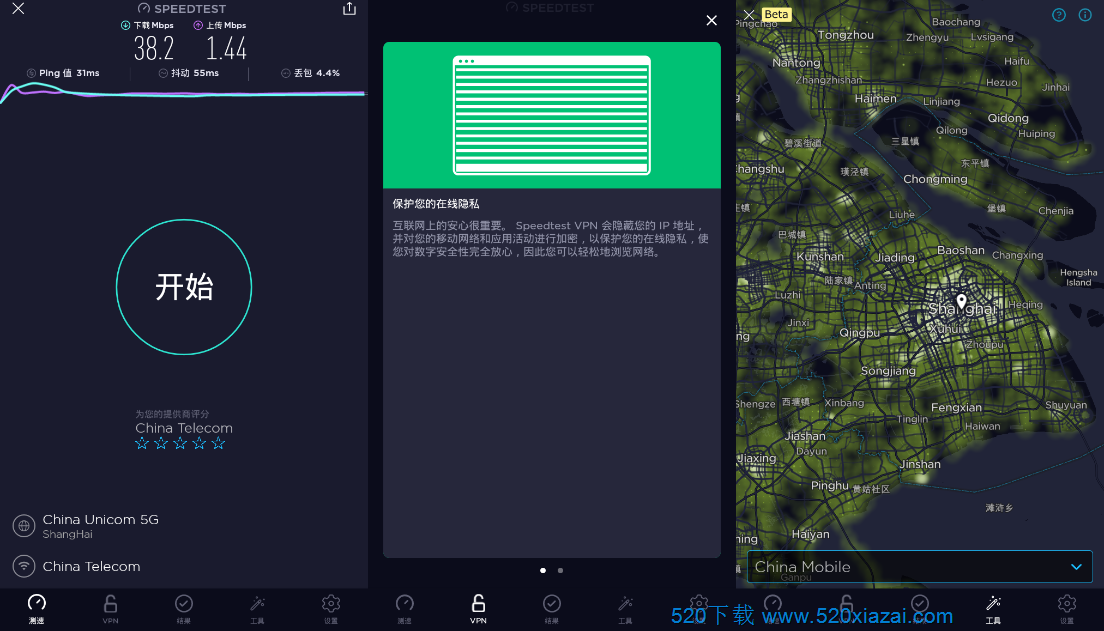
Task: Tap the Jiading label on map
Action: 895,258
